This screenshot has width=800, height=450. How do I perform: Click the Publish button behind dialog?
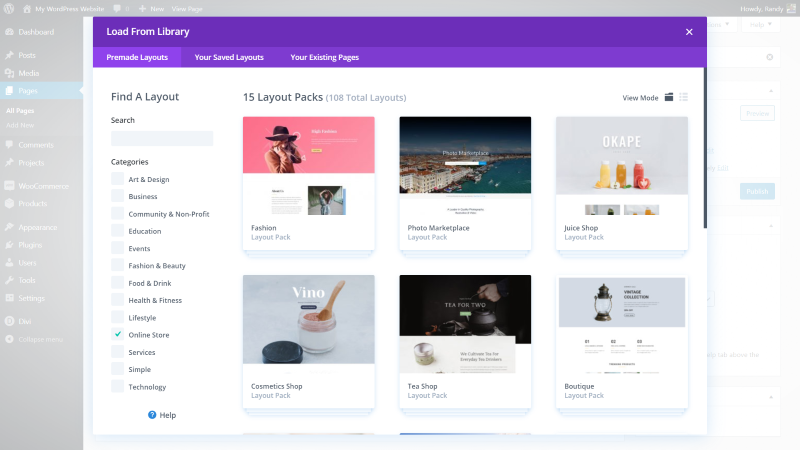coord(757,191)
